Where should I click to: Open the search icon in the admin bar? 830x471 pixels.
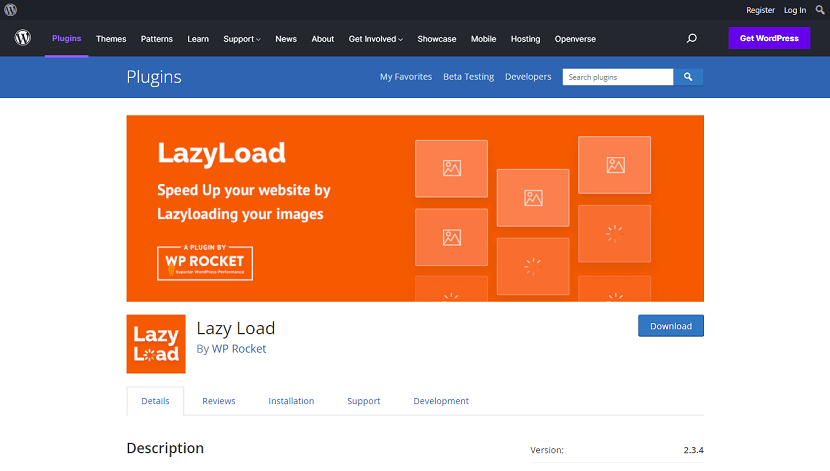tap(820, 10)
